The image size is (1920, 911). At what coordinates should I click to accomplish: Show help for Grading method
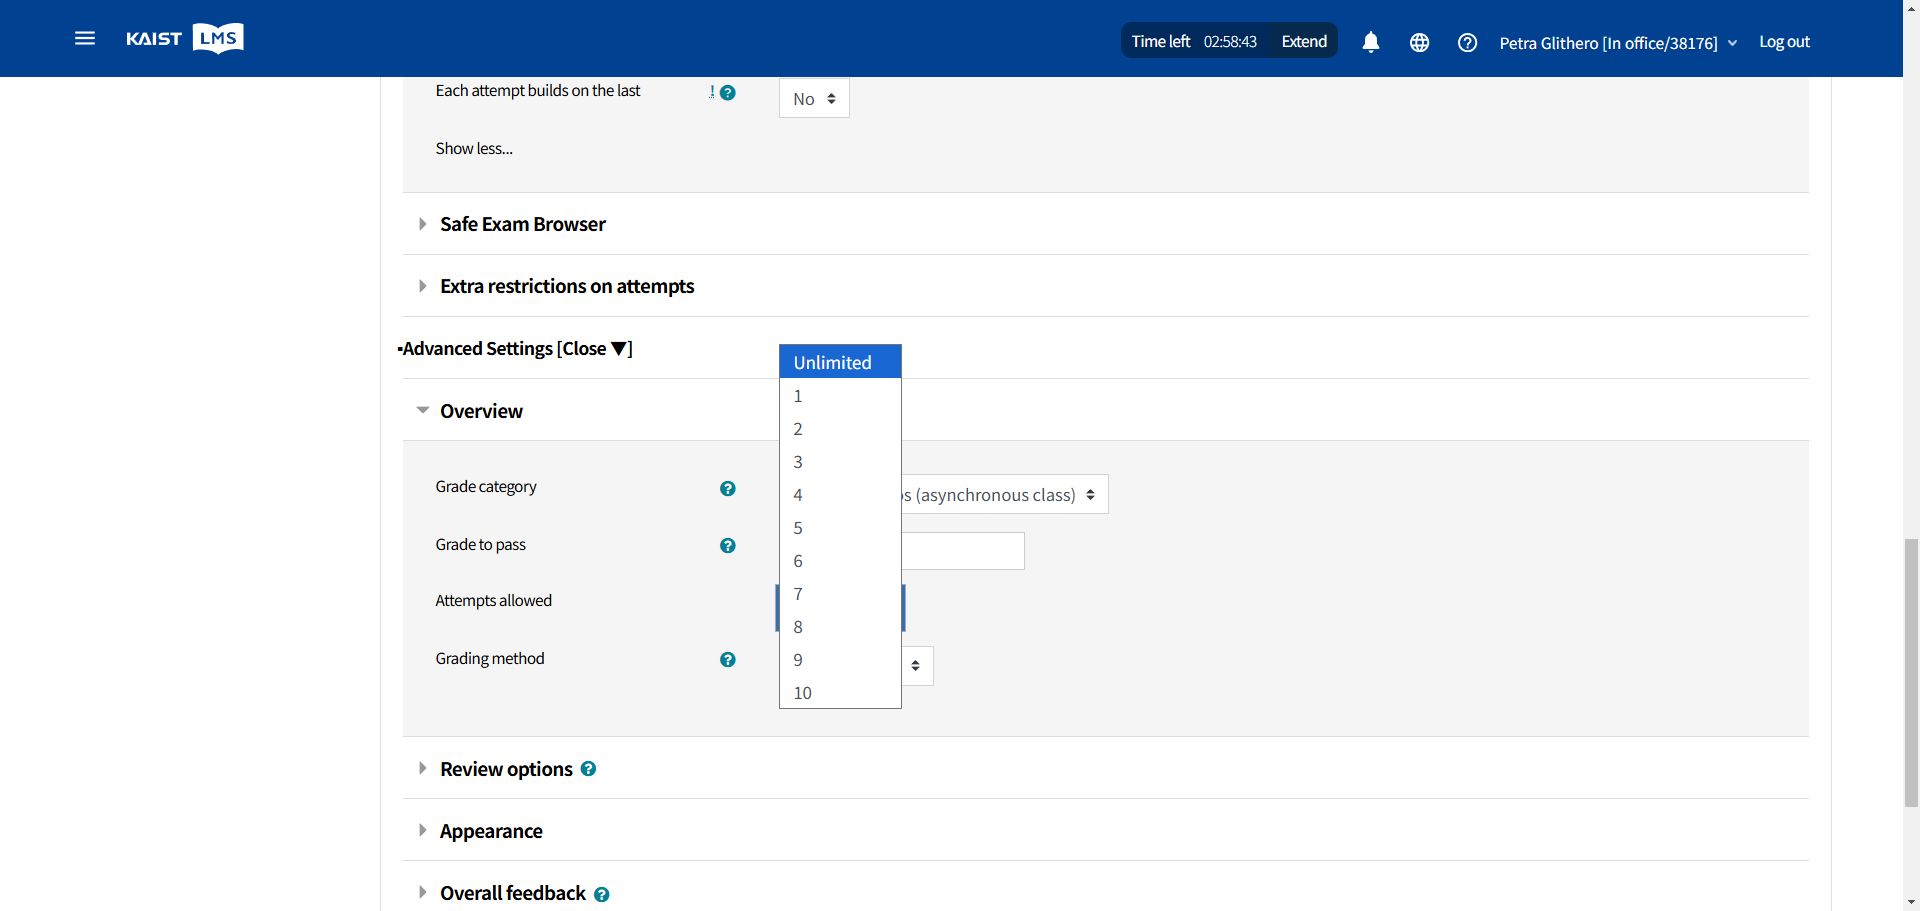(x=728, y=659)
